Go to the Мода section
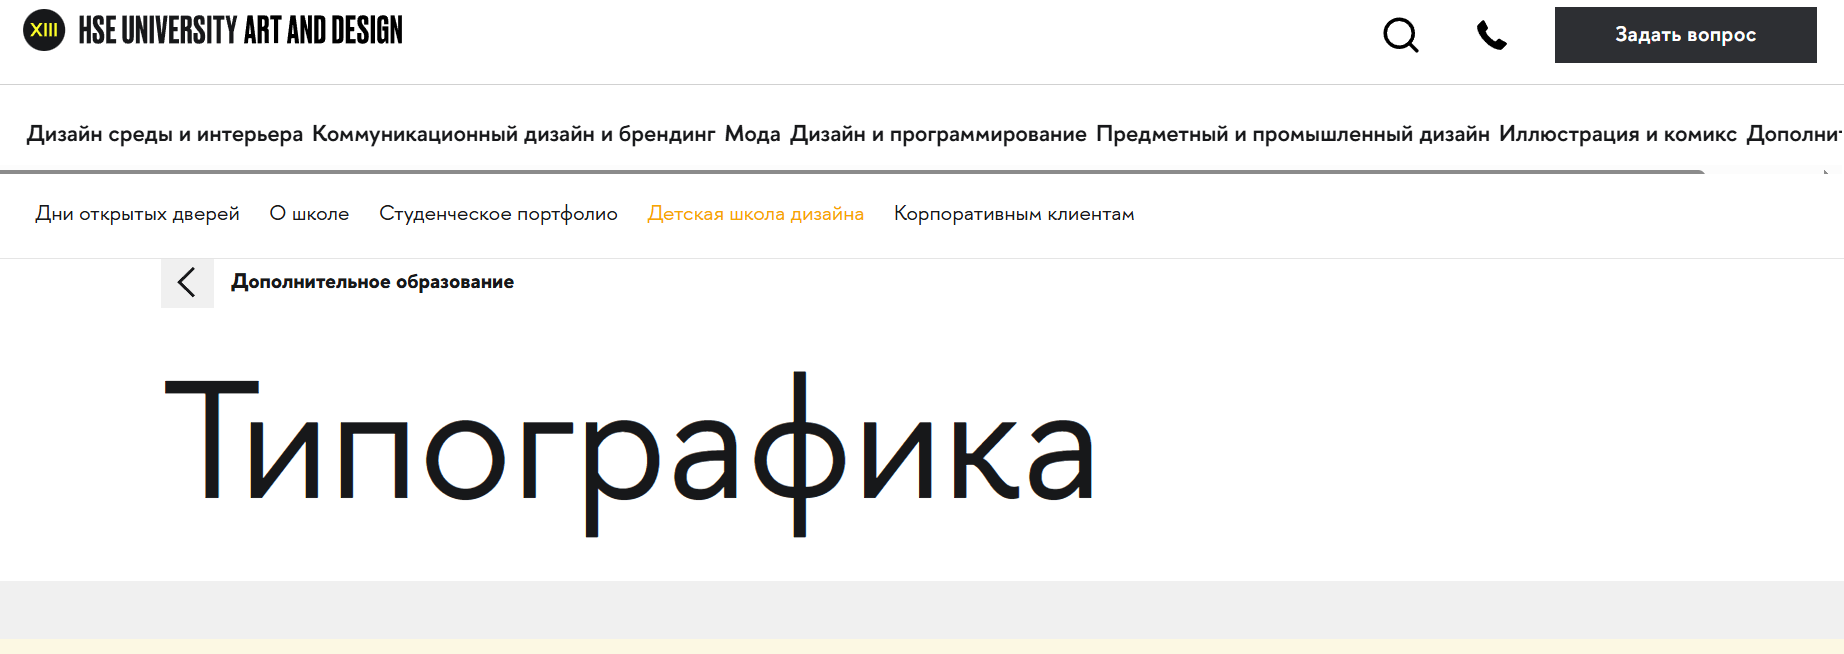 tap(752, 134)
